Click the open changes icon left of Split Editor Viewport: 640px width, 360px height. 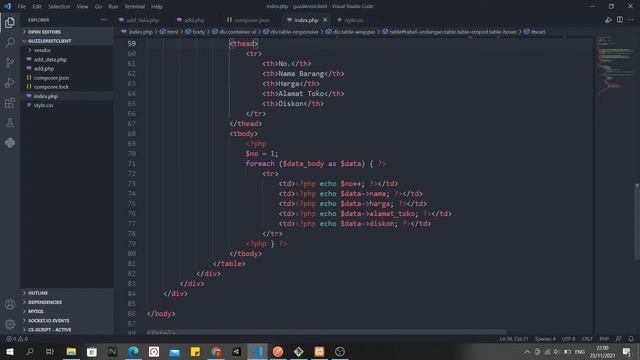[608, 20]
